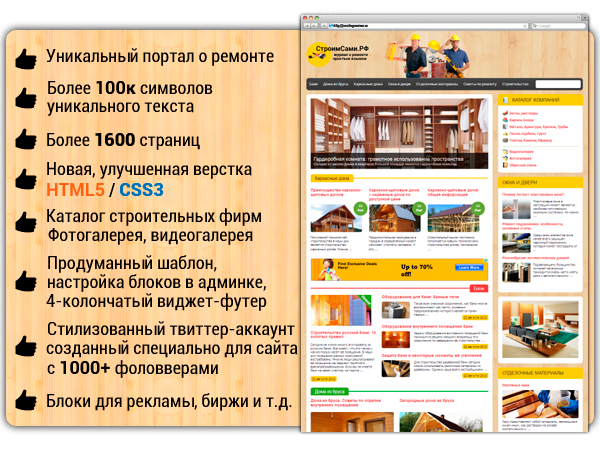The height and width of the screenshot is (457, 600).
Task: Open Оборудование для бани: банные печи link
Action: pyautogui.click(x=420, y=297)
